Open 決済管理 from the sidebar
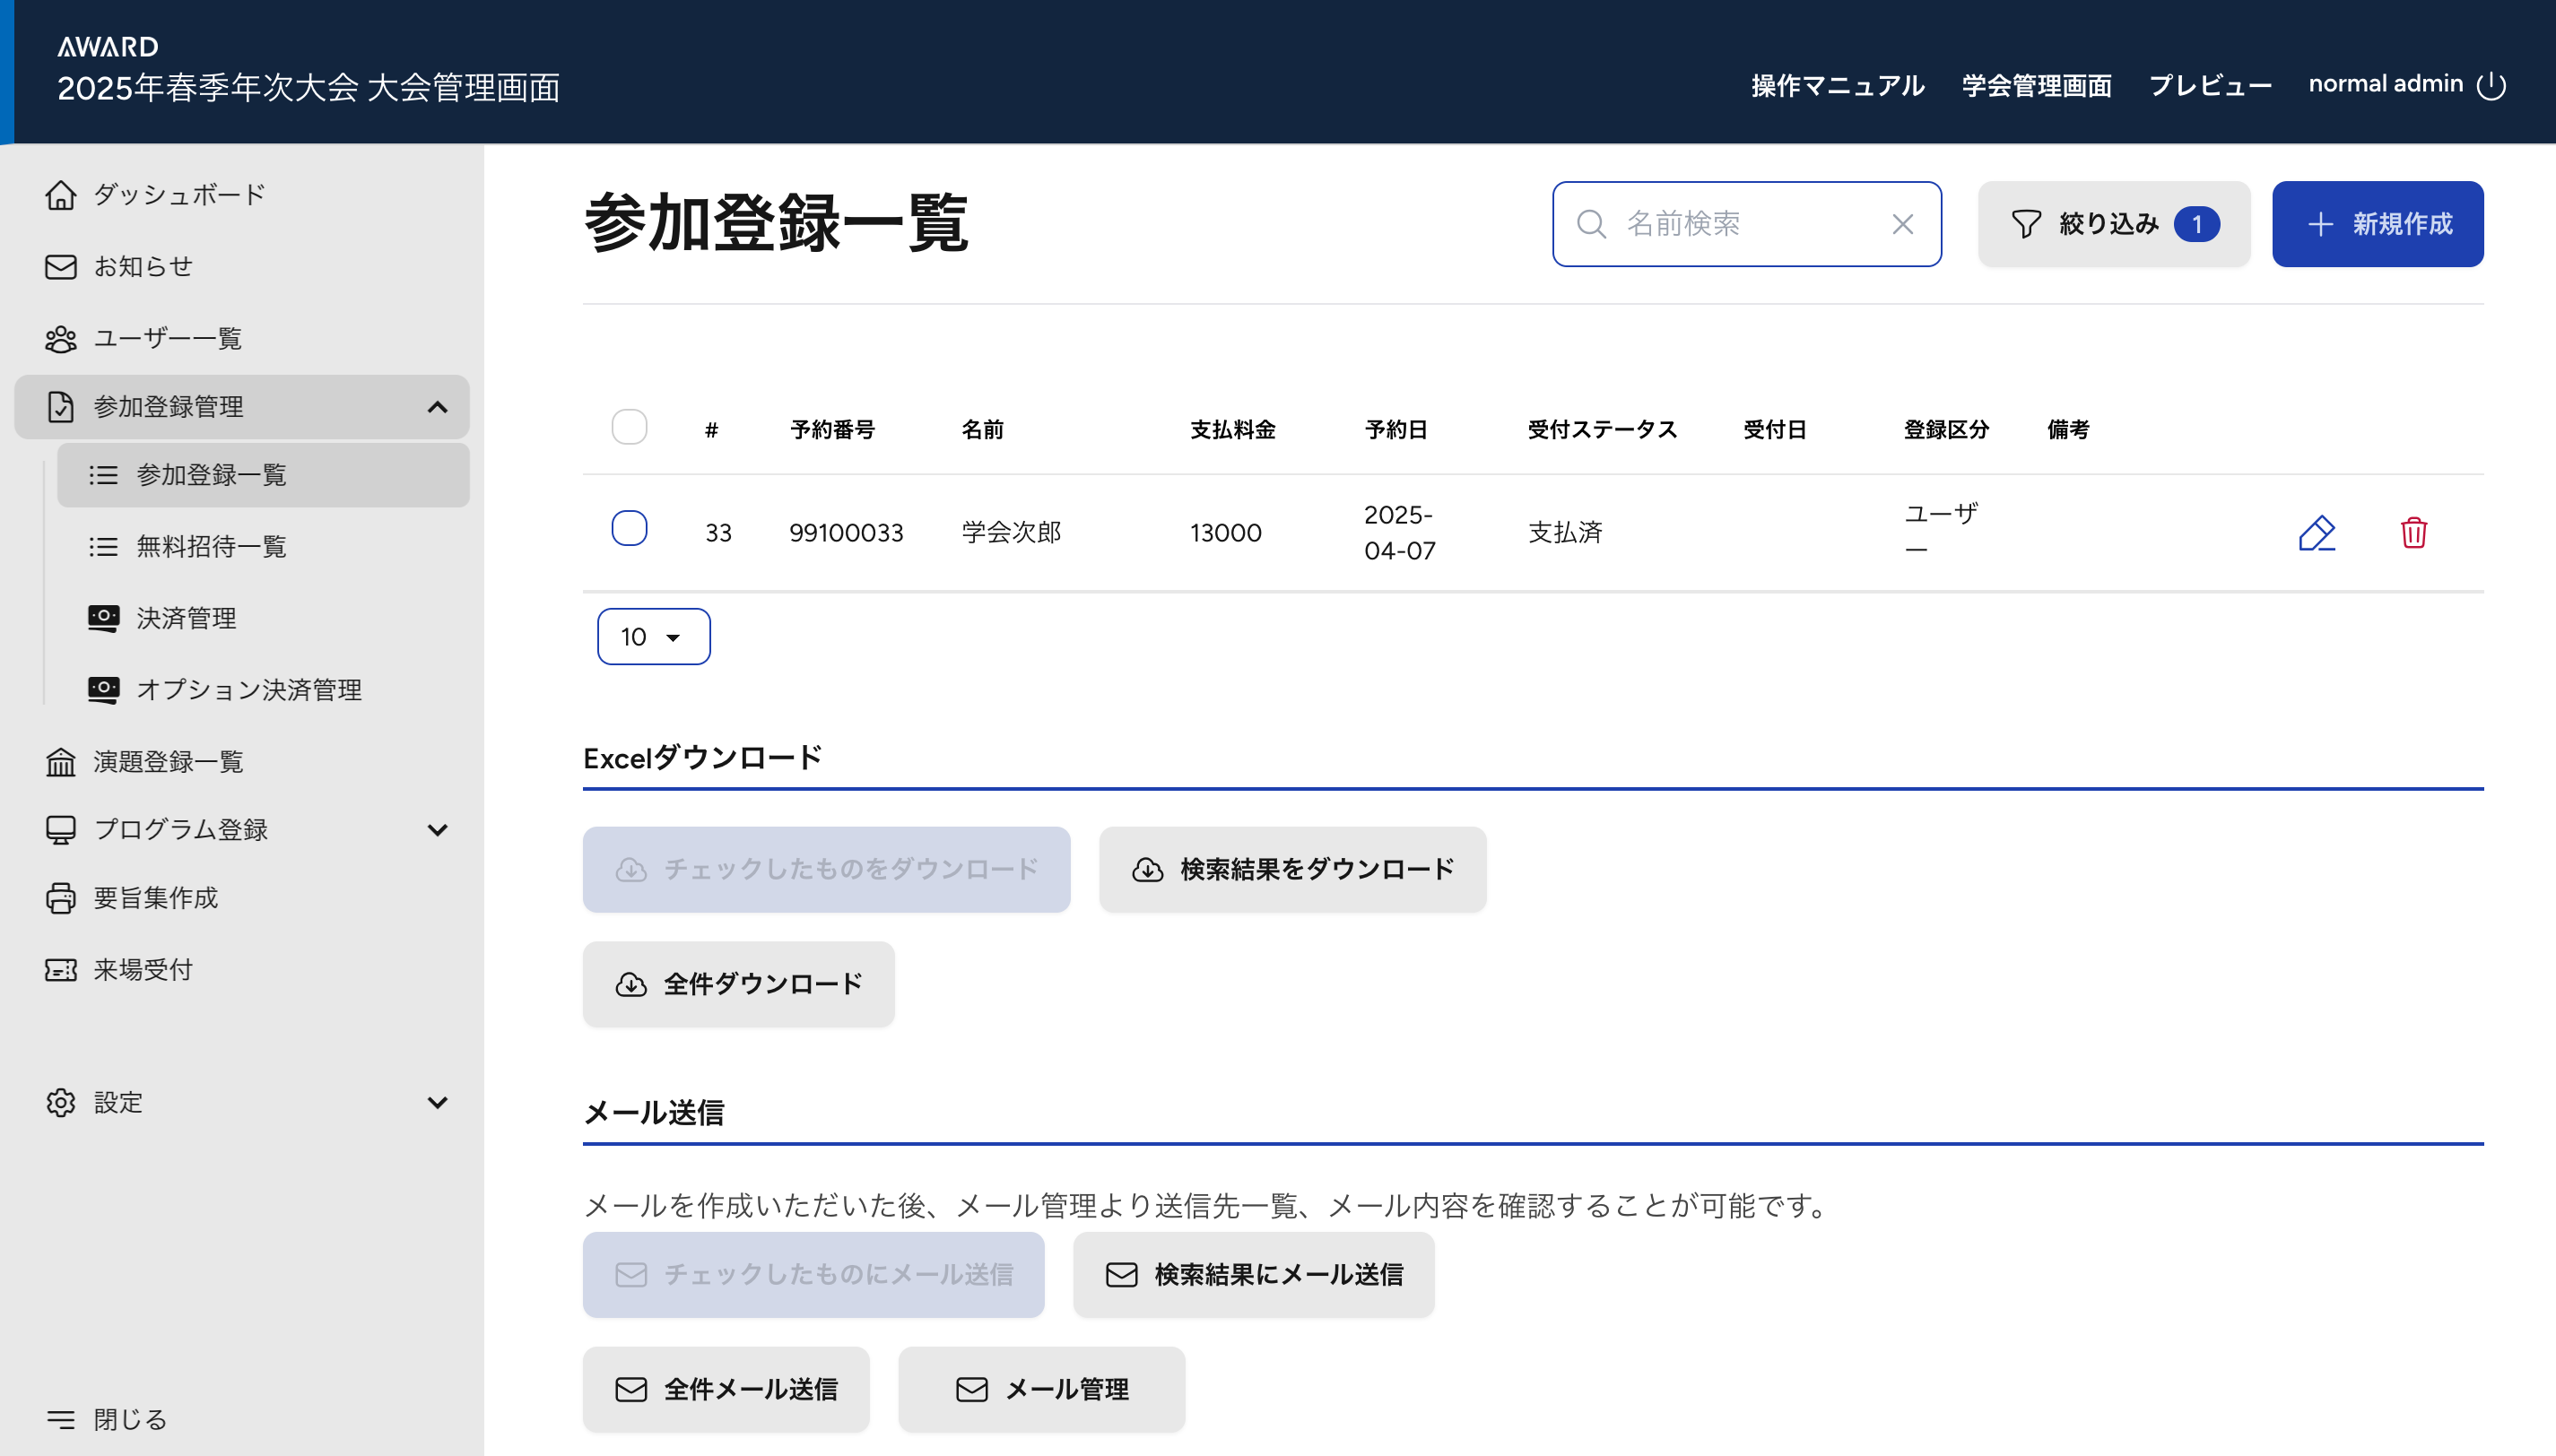This screenshot has height=1456, width=2556. pyautogui.click(x=186, y=618)
